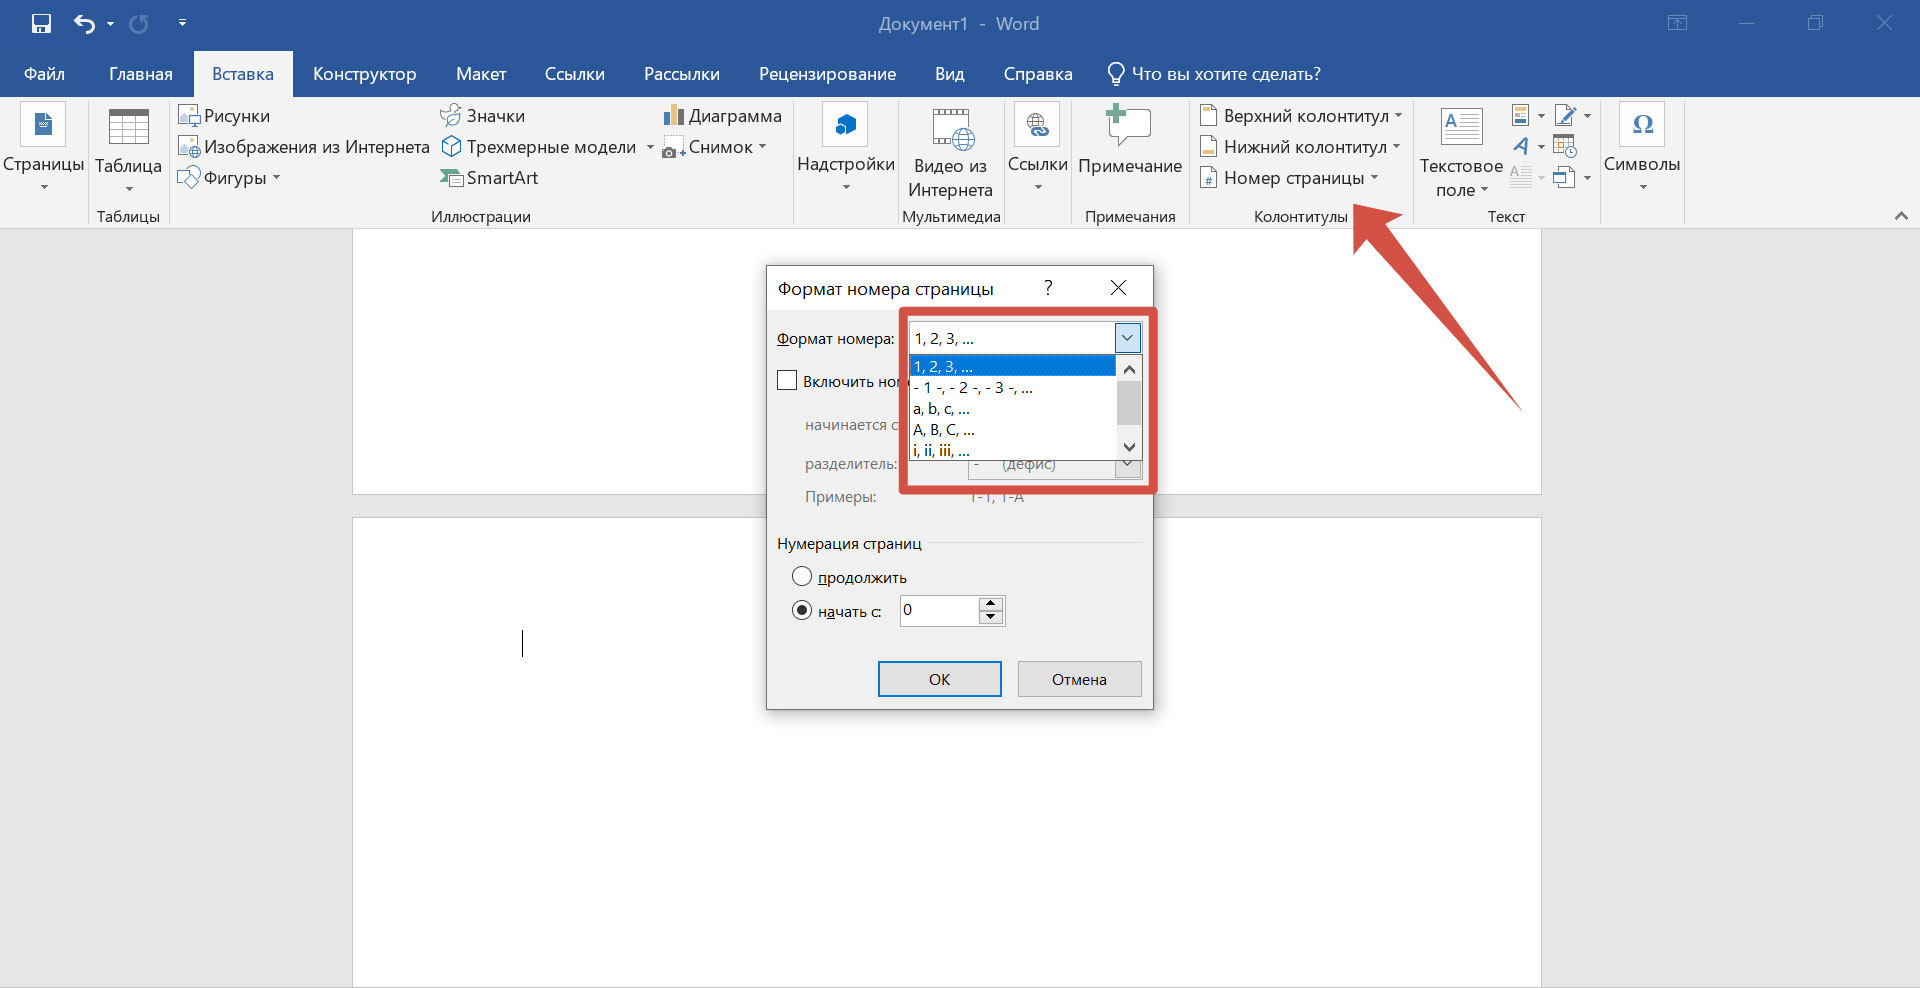Screen dimensions: 1920x988
Task: Open the help question mark in the dialog
Action: [x=1048, y=288]
